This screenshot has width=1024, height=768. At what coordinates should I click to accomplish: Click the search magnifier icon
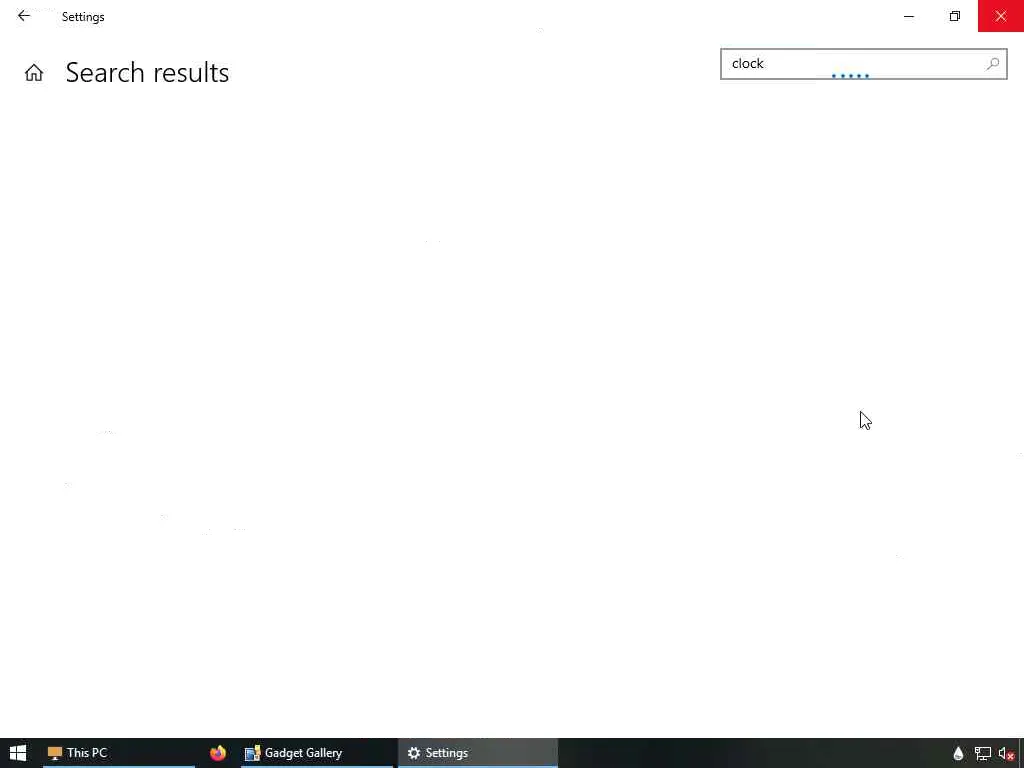pyautogui.click(x=992, y=64)
